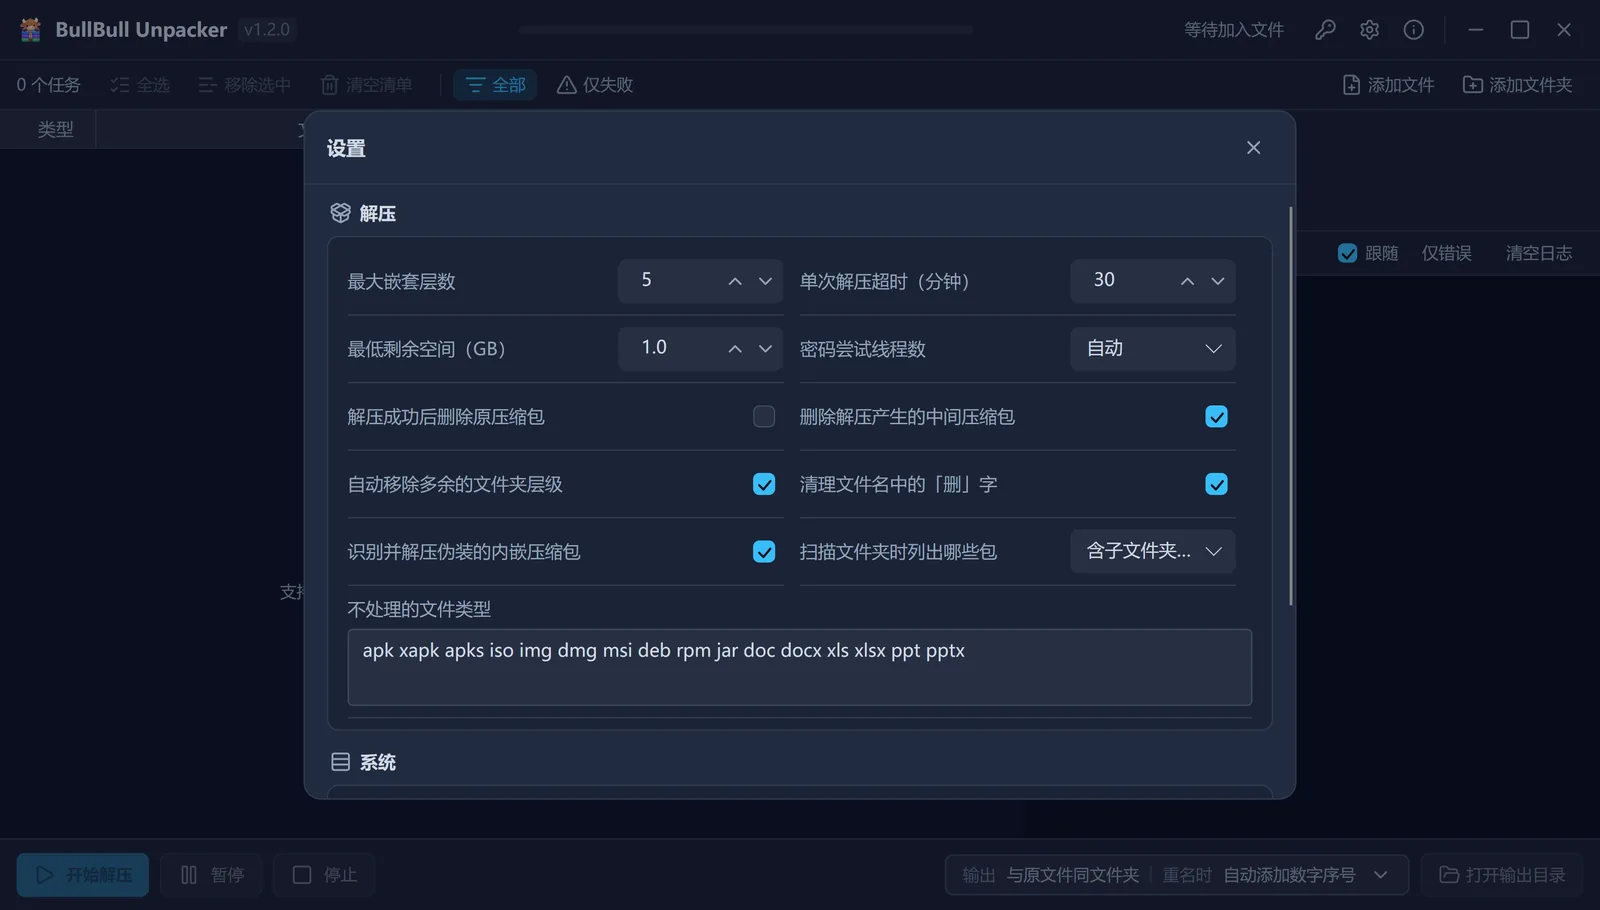1600x910 pixels.
Task: Click 全选 select all item
Action: click(140, 85)
